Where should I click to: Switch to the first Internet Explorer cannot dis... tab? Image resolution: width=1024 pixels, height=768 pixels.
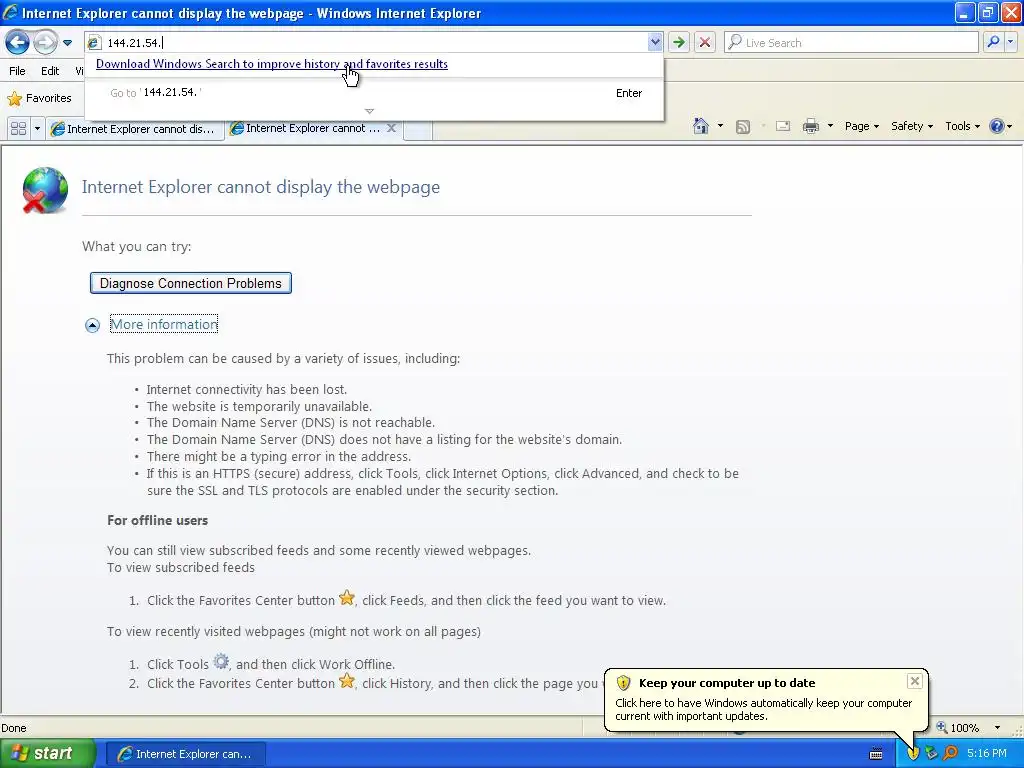pyautogui.click(x=134, y=129)
